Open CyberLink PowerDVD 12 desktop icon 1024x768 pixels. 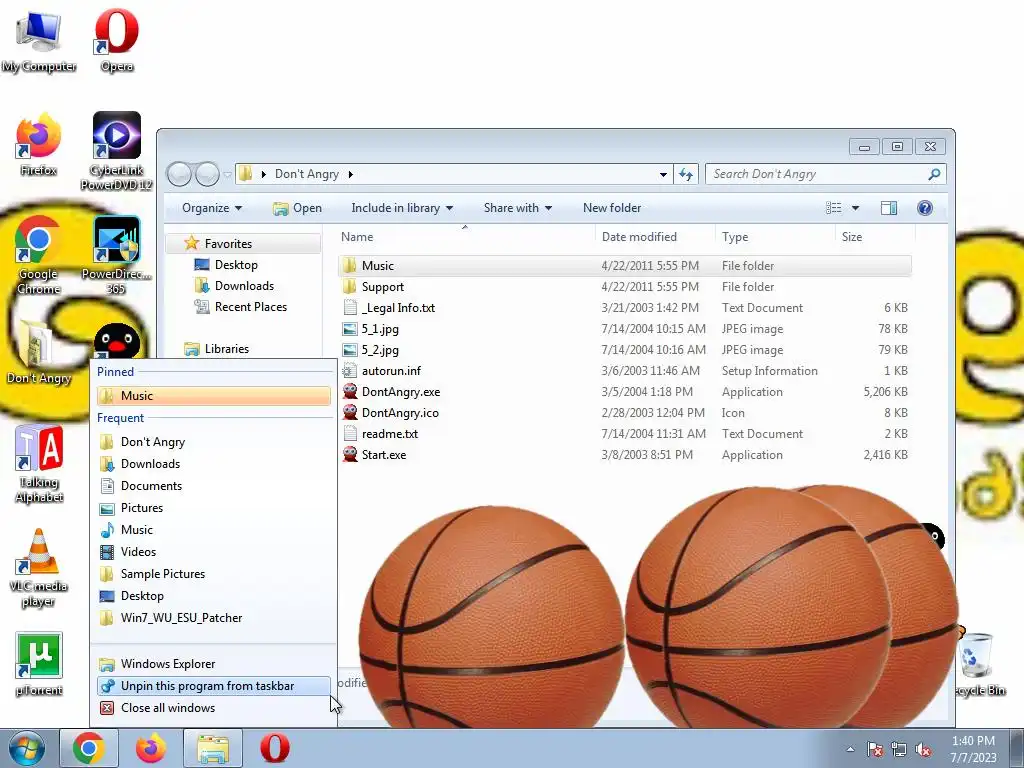116,152
